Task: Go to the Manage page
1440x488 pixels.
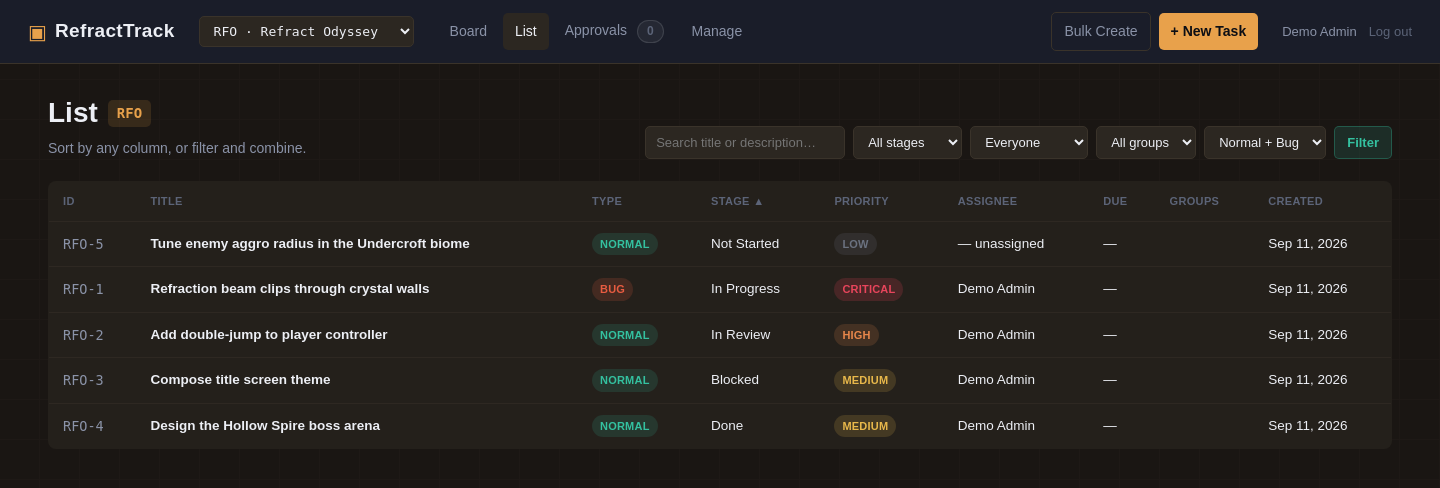Action: pos(717,31)
